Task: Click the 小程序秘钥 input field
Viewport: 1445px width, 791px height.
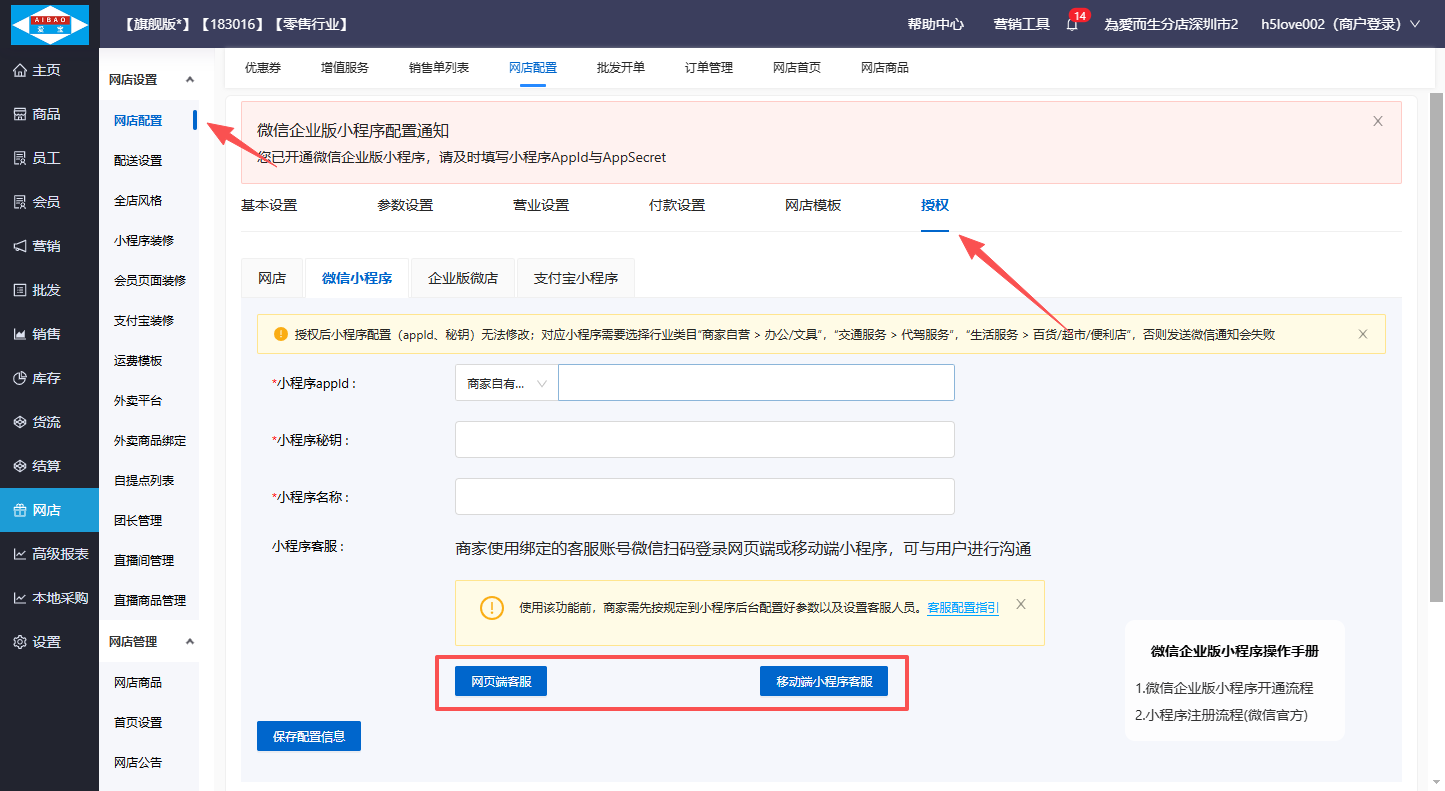Action: 704,439
